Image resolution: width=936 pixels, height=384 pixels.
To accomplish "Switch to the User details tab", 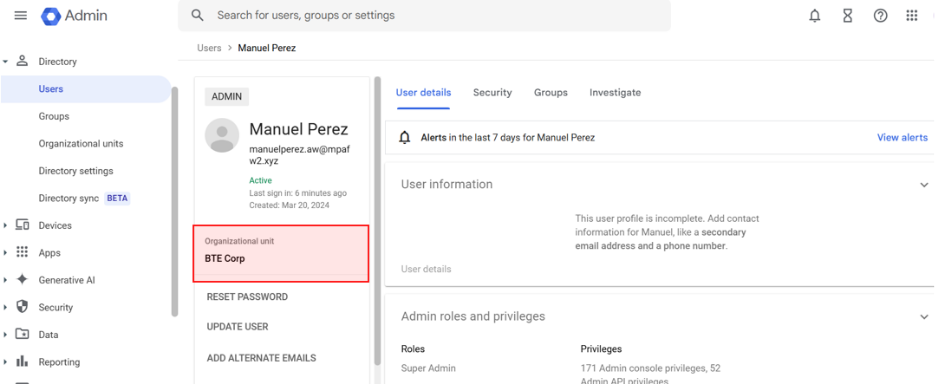I will (x=423, y=93).
